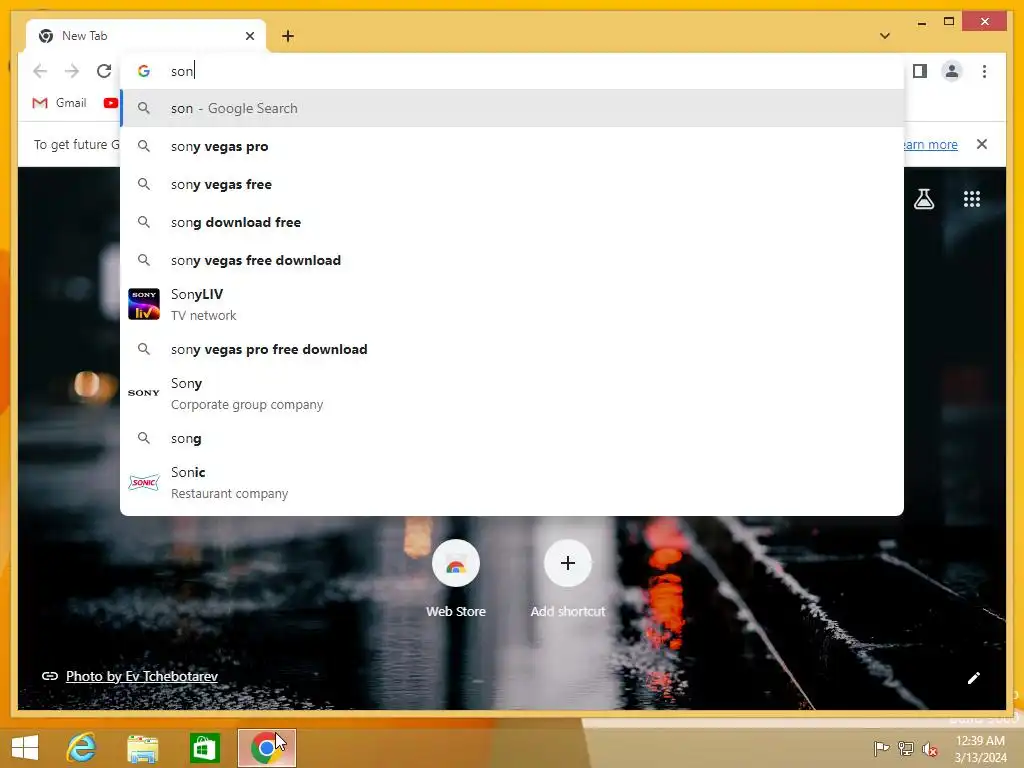Close the New Tab tab

point(249,36)
